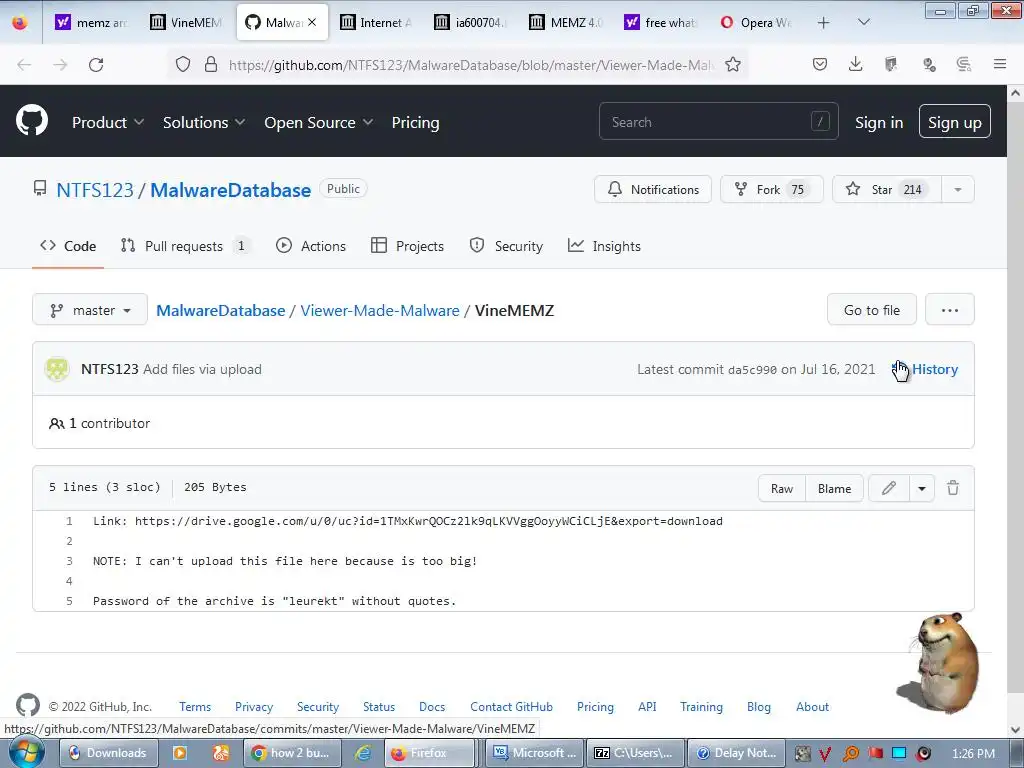Screen dimensions: 1024x768
Task: Open the Pull requests tab
Action: [x=185, y=246]
